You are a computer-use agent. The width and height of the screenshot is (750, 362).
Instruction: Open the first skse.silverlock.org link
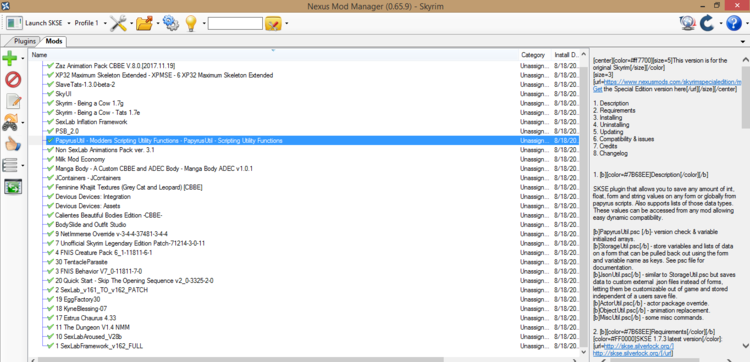coord(639,346)
